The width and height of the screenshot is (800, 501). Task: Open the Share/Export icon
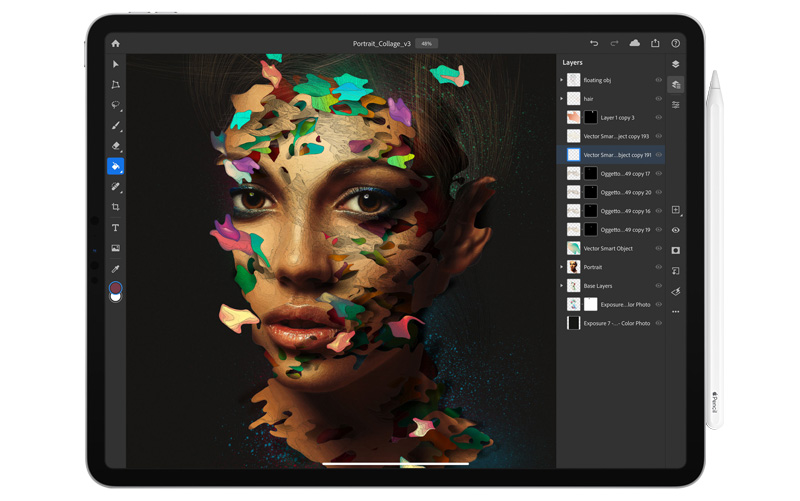[x=655, y=43]
